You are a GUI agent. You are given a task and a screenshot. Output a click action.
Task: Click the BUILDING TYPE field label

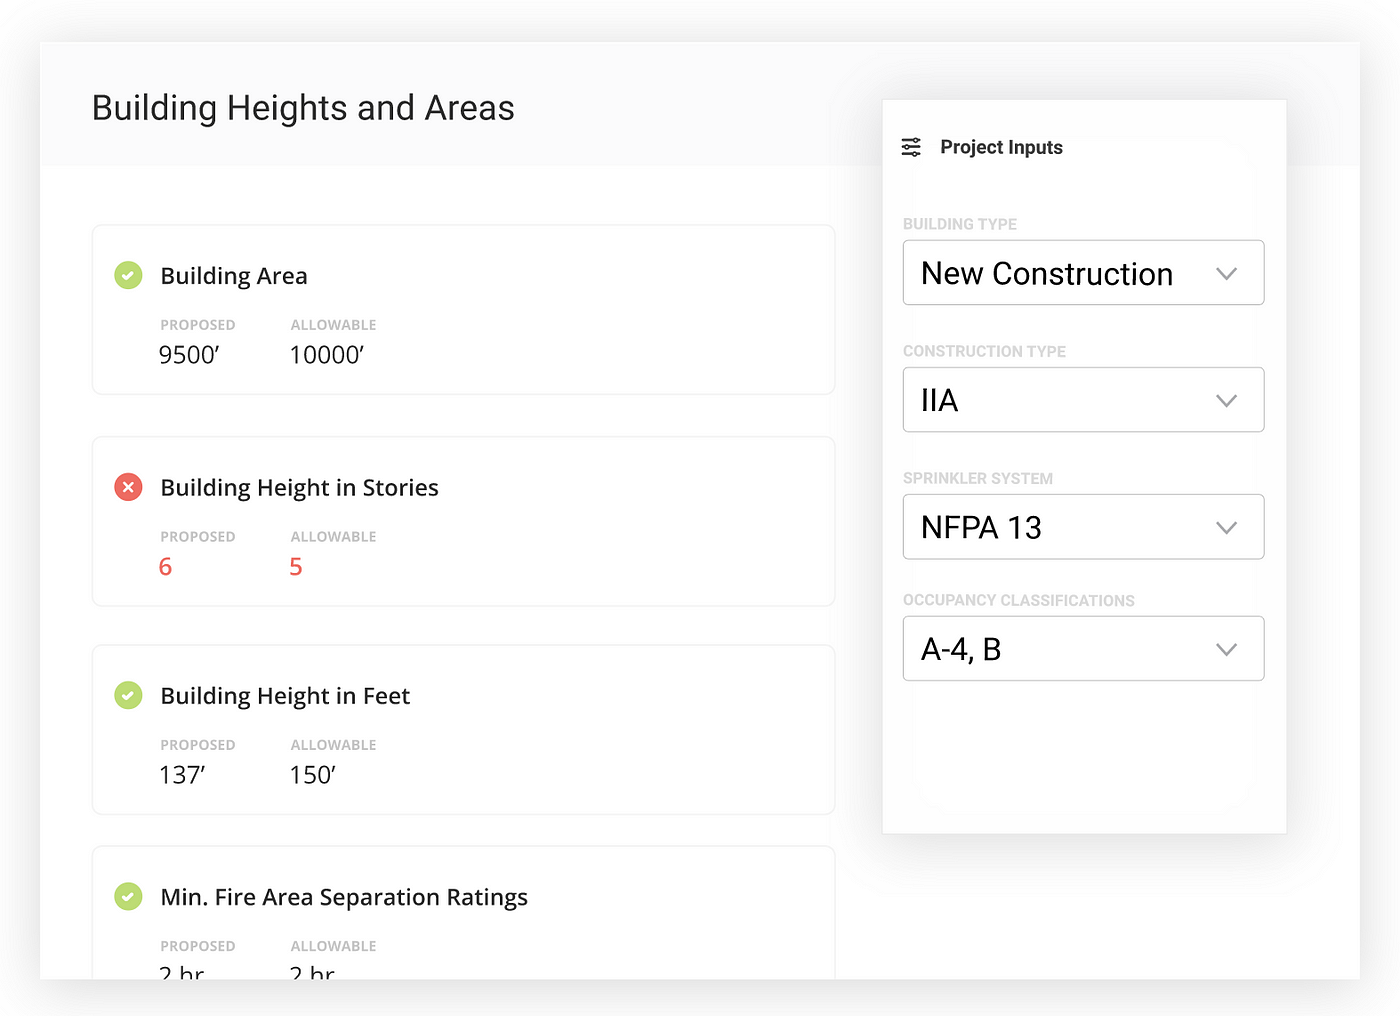coord(960,224)
